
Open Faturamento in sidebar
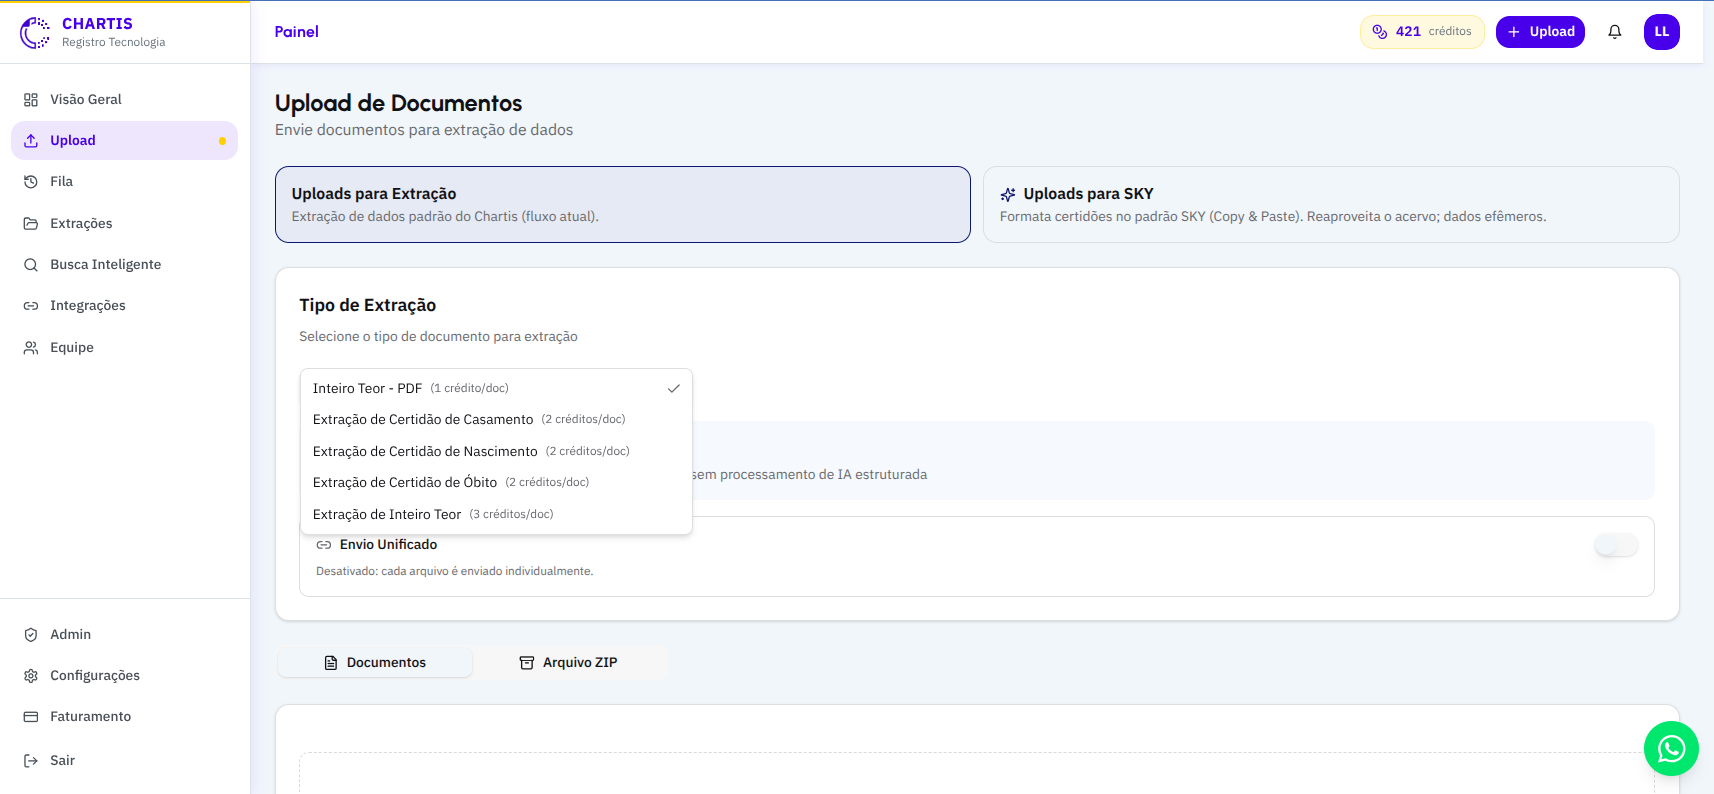[x=124, y=717]
